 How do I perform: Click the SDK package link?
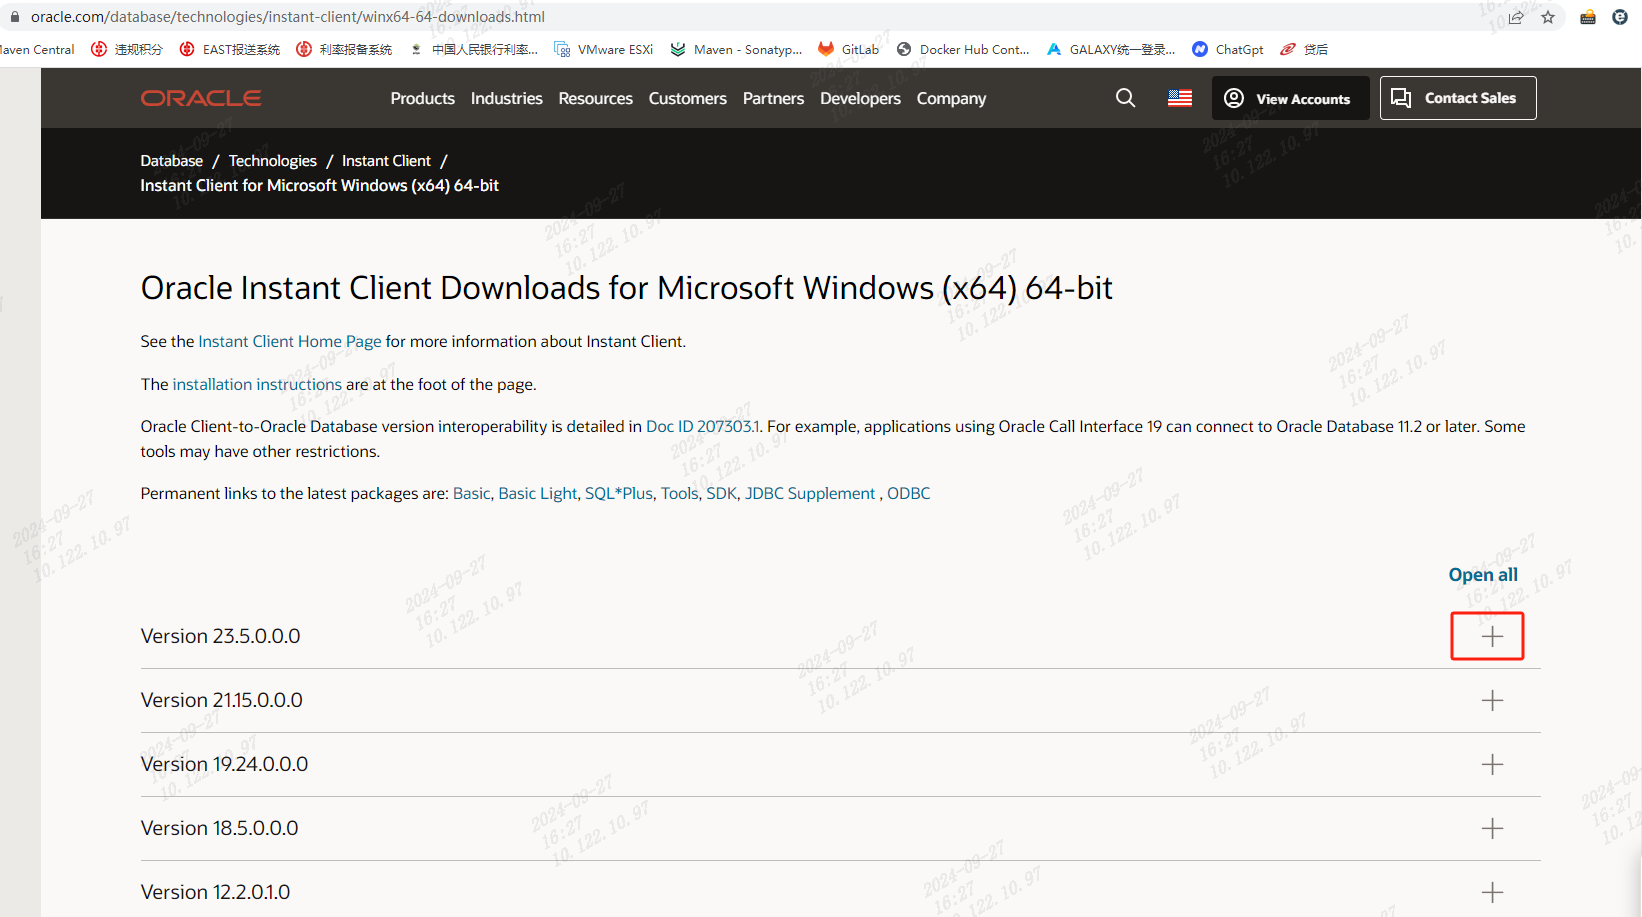click(721, 494)
